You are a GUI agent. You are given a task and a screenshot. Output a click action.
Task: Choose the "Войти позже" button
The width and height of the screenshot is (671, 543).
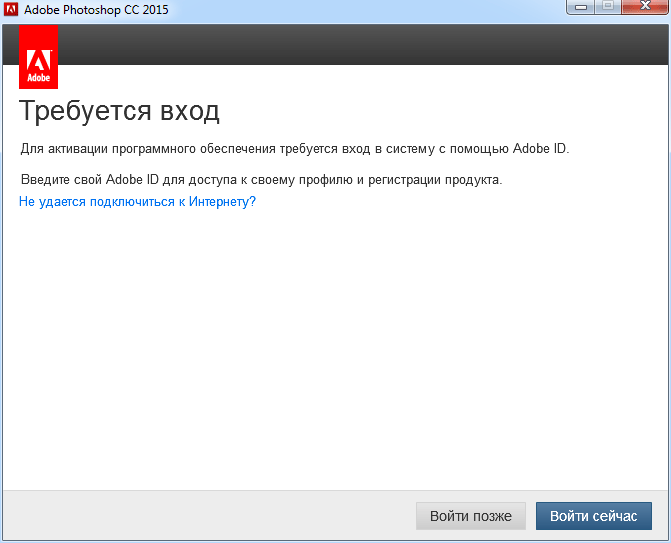pyautogui.click(x=471, y=516)
